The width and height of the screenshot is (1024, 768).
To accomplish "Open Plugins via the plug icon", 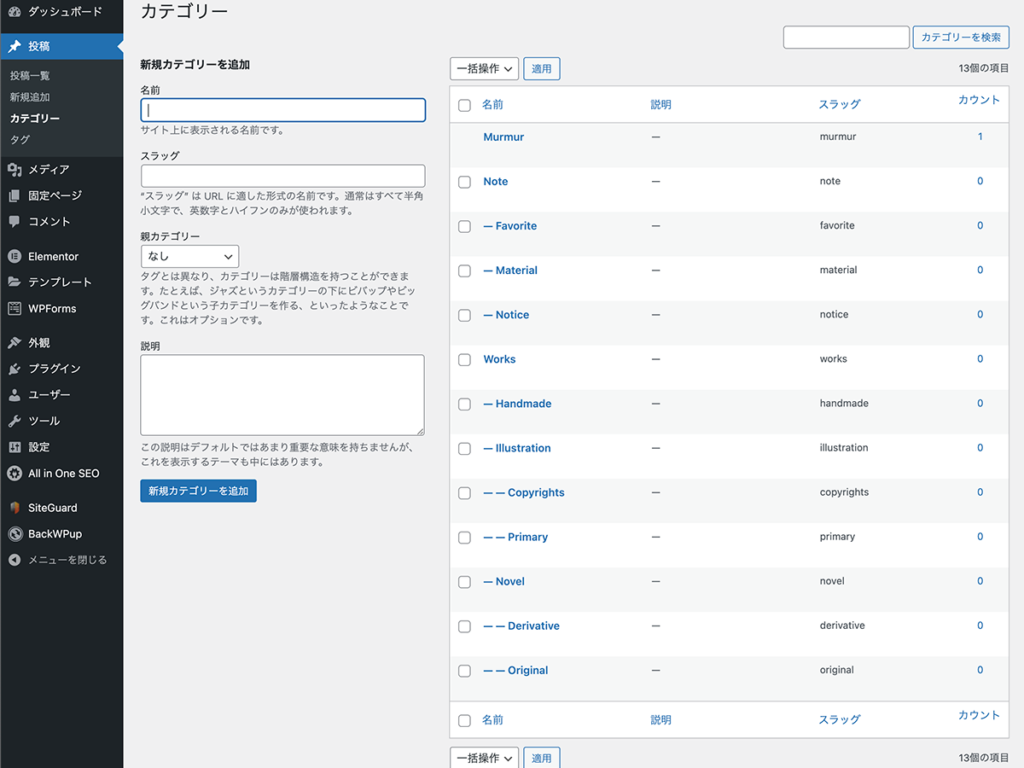I will [14, 369].
